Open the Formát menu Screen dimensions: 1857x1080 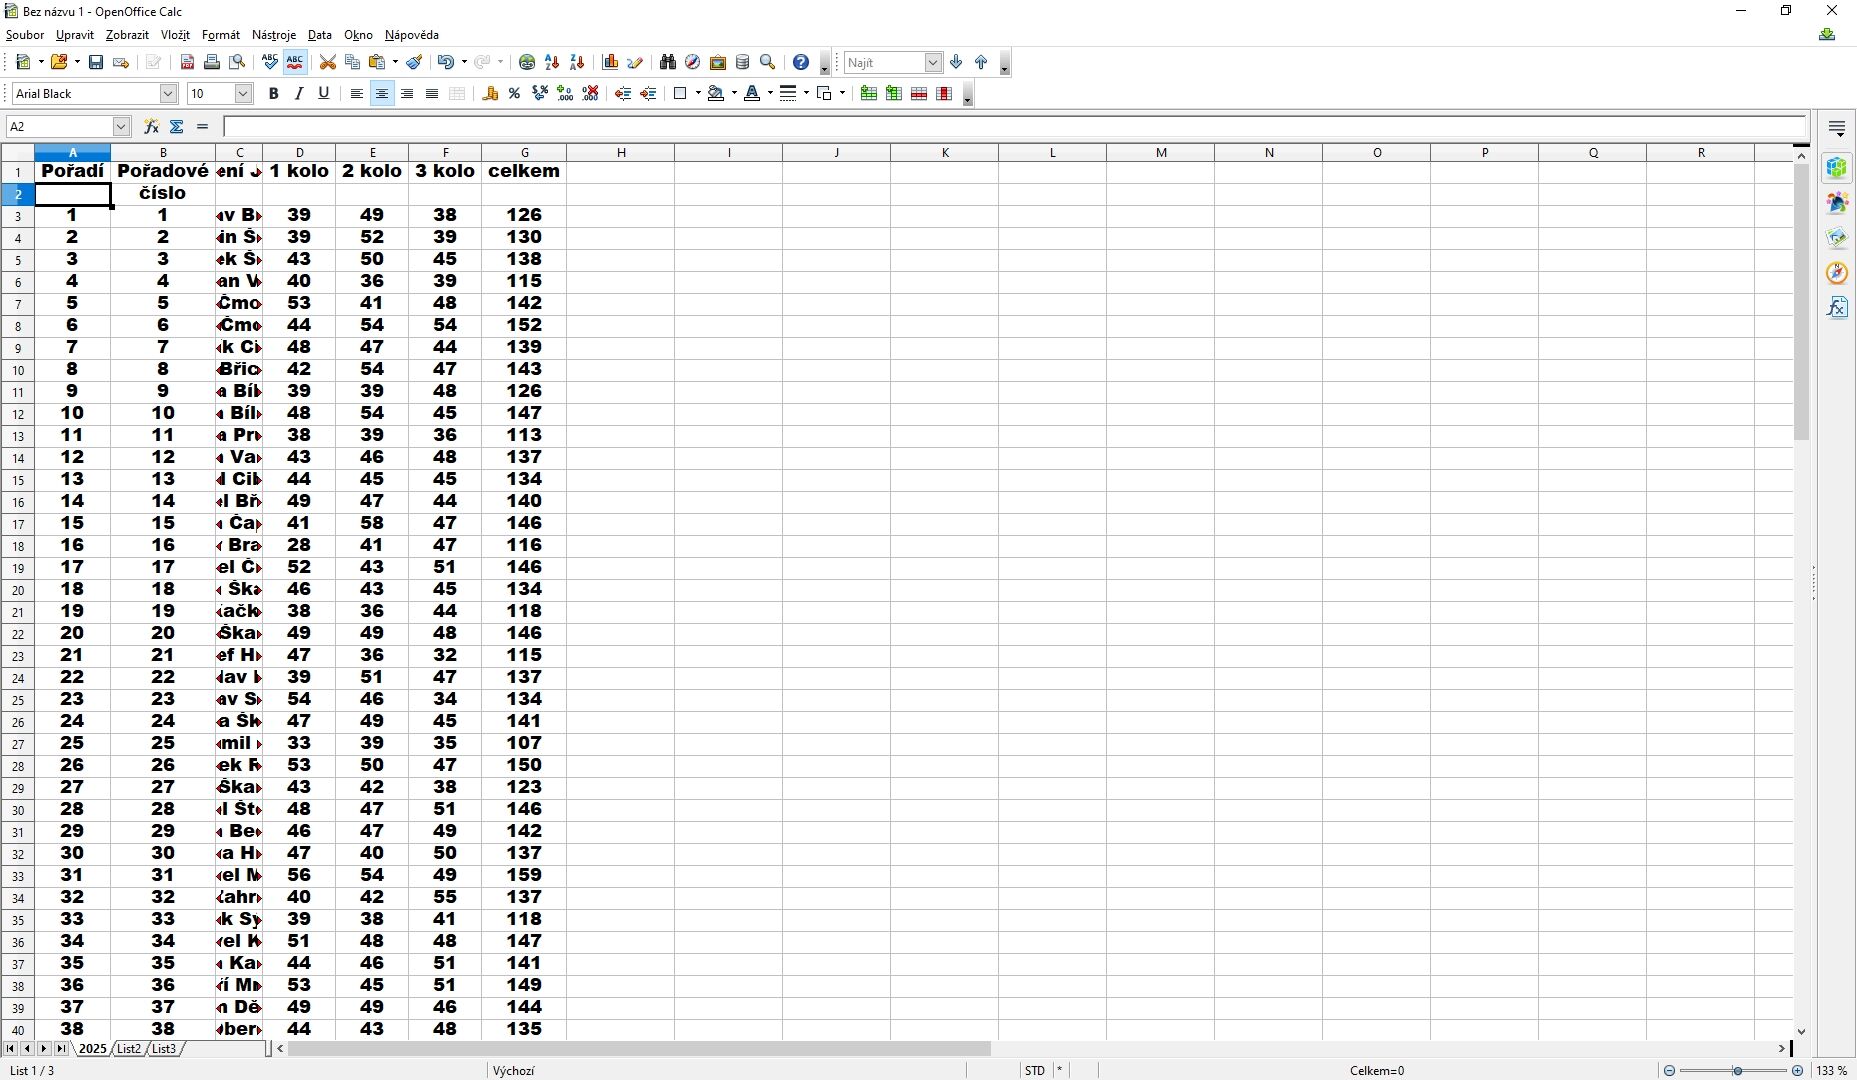point(220,35)
